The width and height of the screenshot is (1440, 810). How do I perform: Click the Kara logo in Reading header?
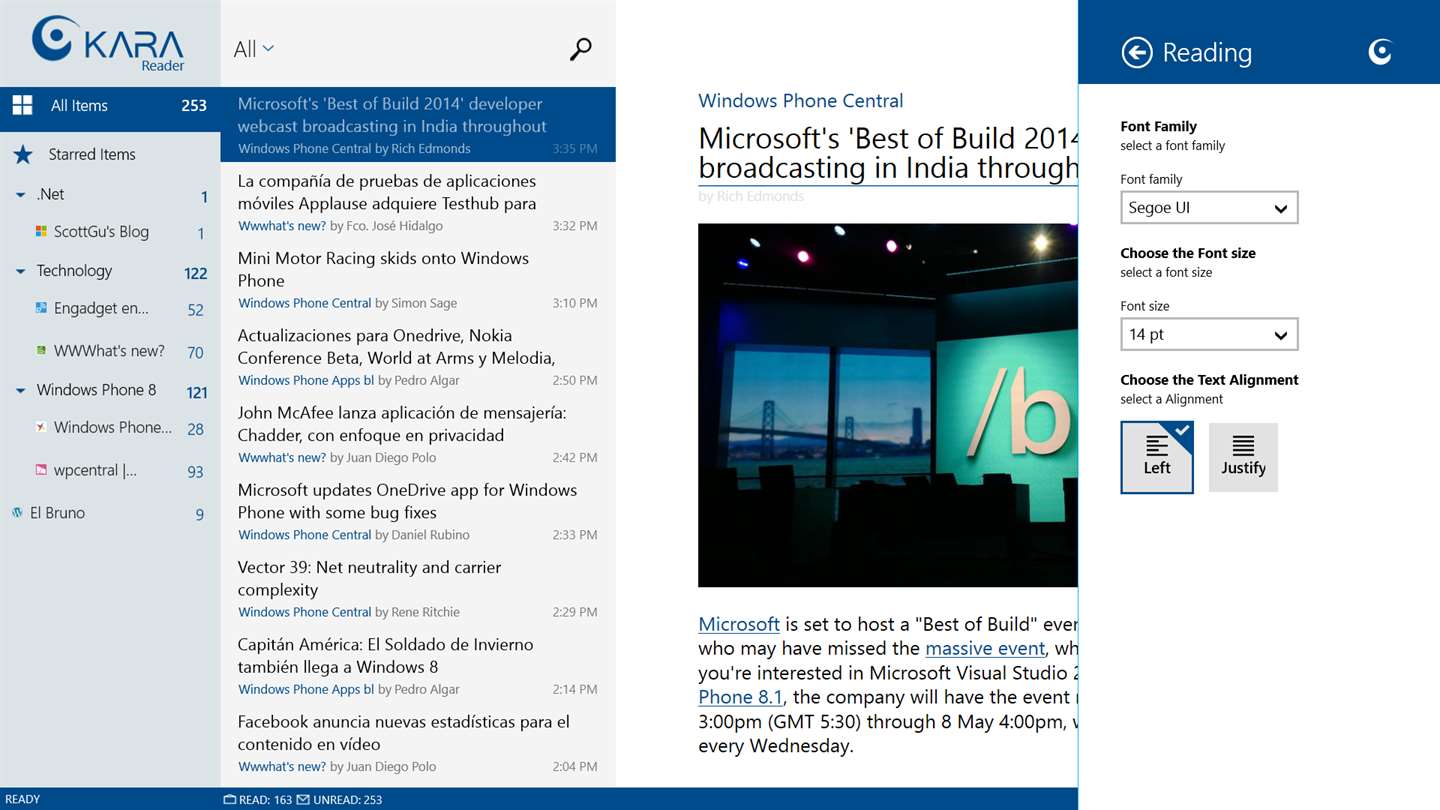click(1380, 52)
